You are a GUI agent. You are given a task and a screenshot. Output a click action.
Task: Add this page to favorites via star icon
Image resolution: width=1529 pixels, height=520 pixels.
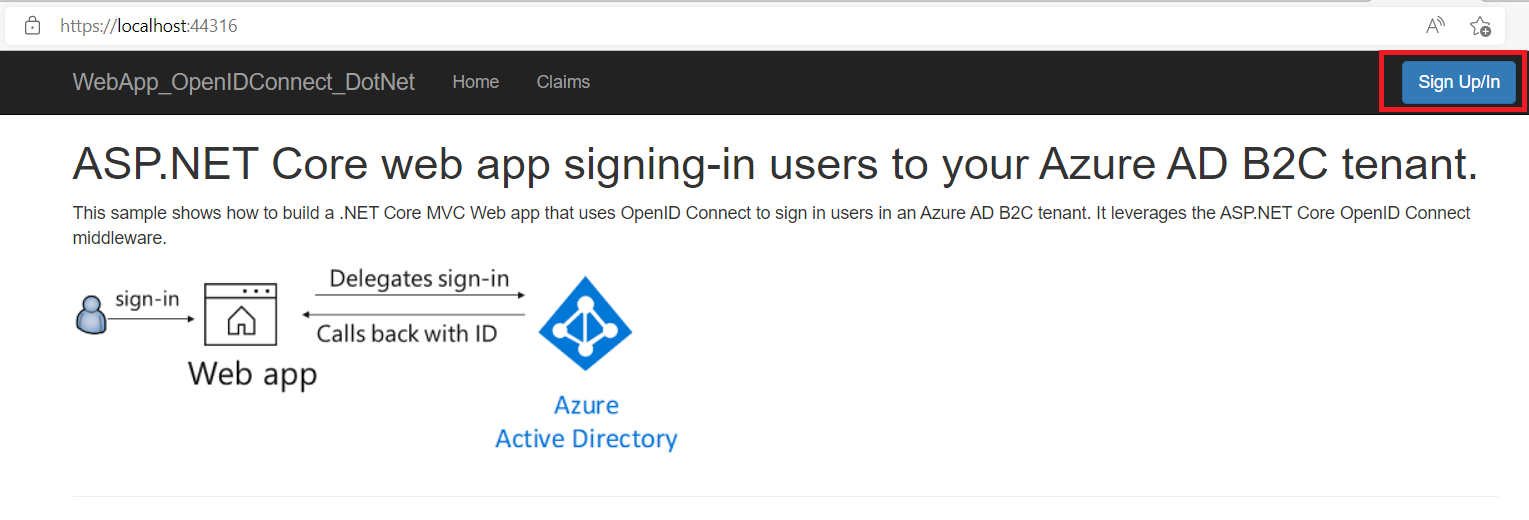(1481, 27)
